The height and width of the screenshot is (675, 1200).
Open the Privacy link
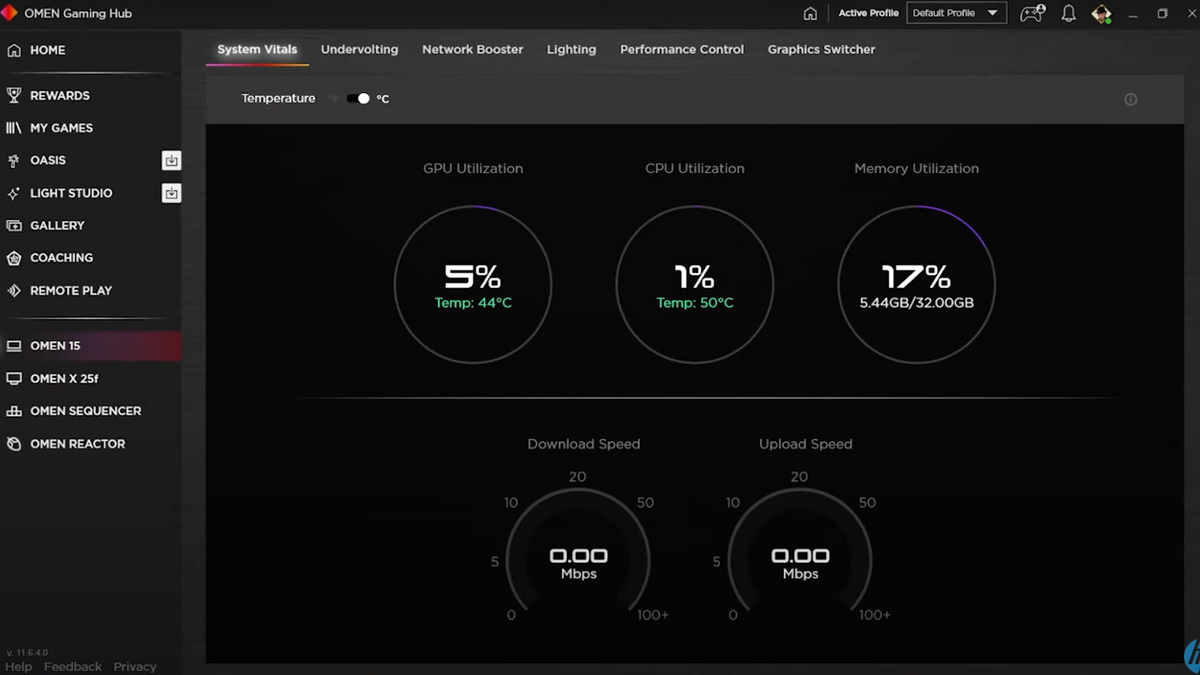135,667
